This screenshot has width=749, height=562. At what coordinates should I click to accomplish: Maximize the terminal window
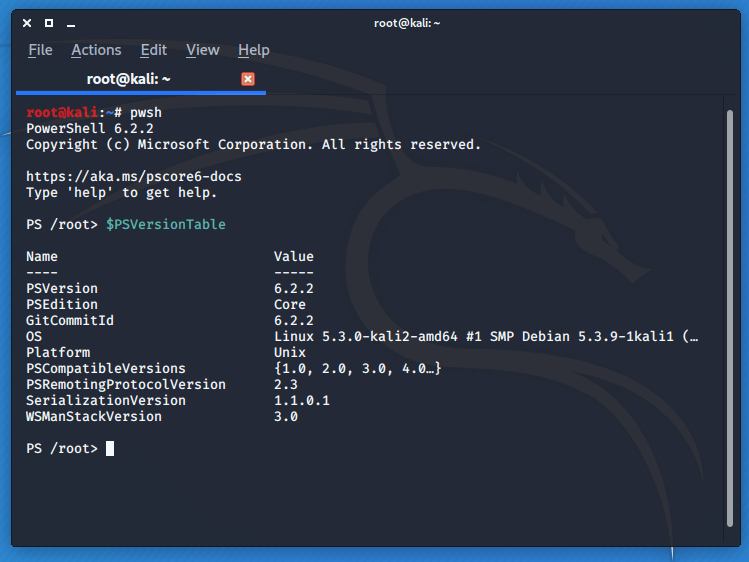pyautogui.click(x=48, y=22)
